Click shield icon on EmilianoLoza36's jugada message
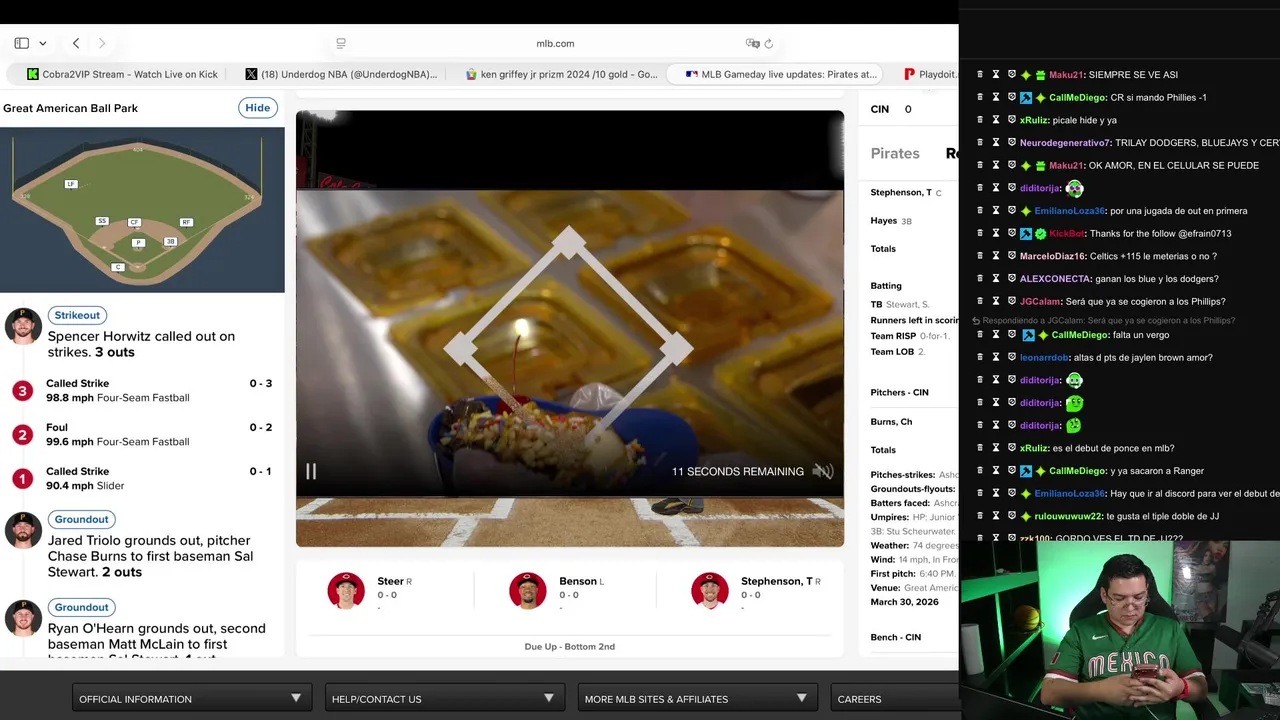The height and width of the screenshot is (720, 1280). coord(1012,211)
